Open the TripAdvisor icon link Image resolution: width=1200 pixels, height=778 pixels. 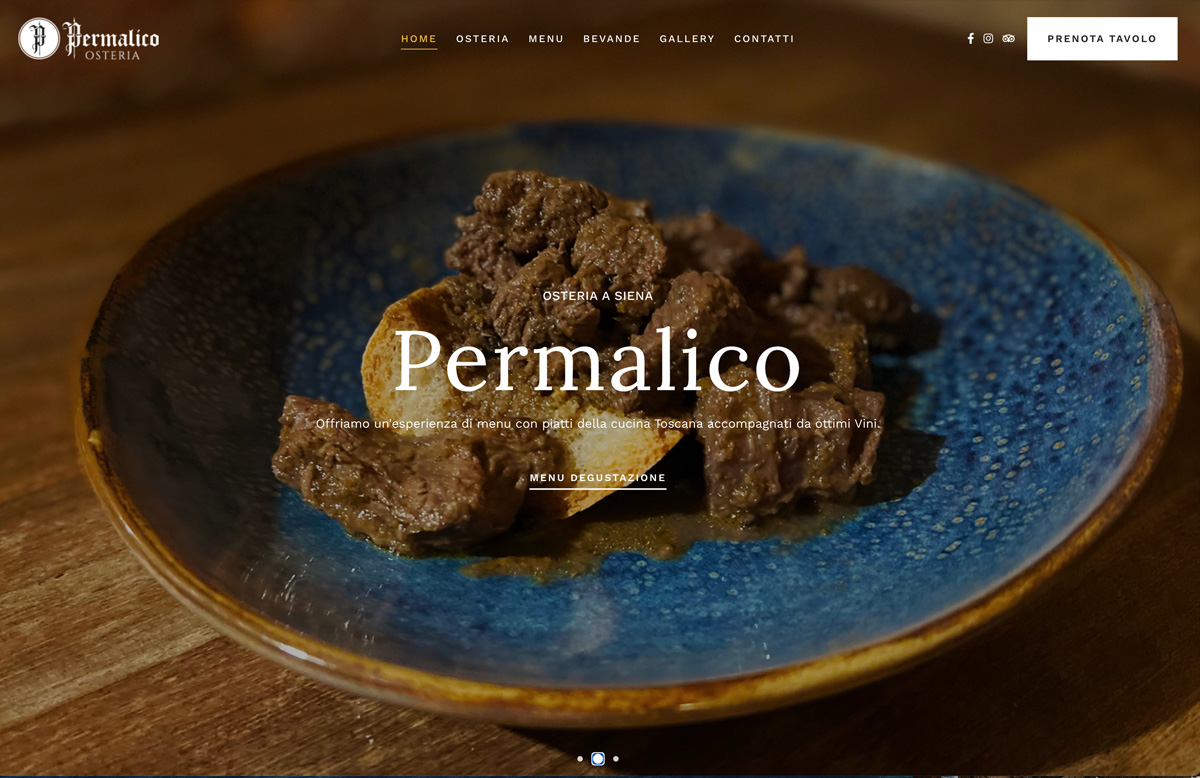click(1008, 39)
